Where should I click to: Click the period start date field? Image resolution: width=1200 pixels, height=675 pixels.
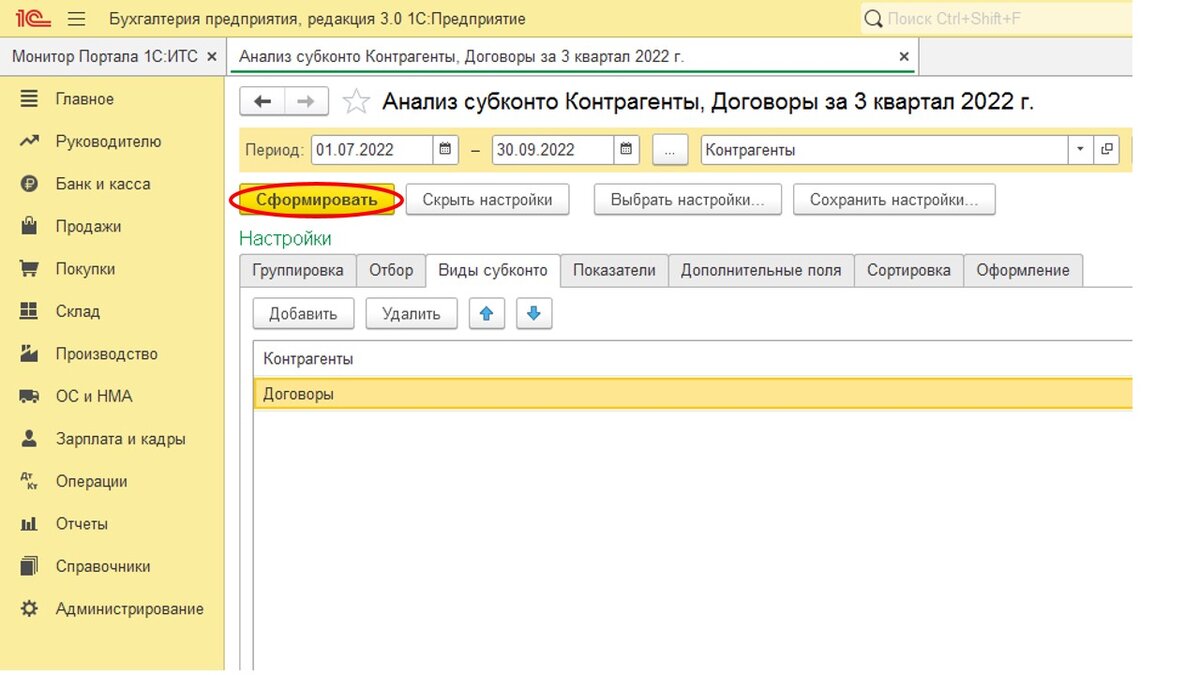coord(372,150)
